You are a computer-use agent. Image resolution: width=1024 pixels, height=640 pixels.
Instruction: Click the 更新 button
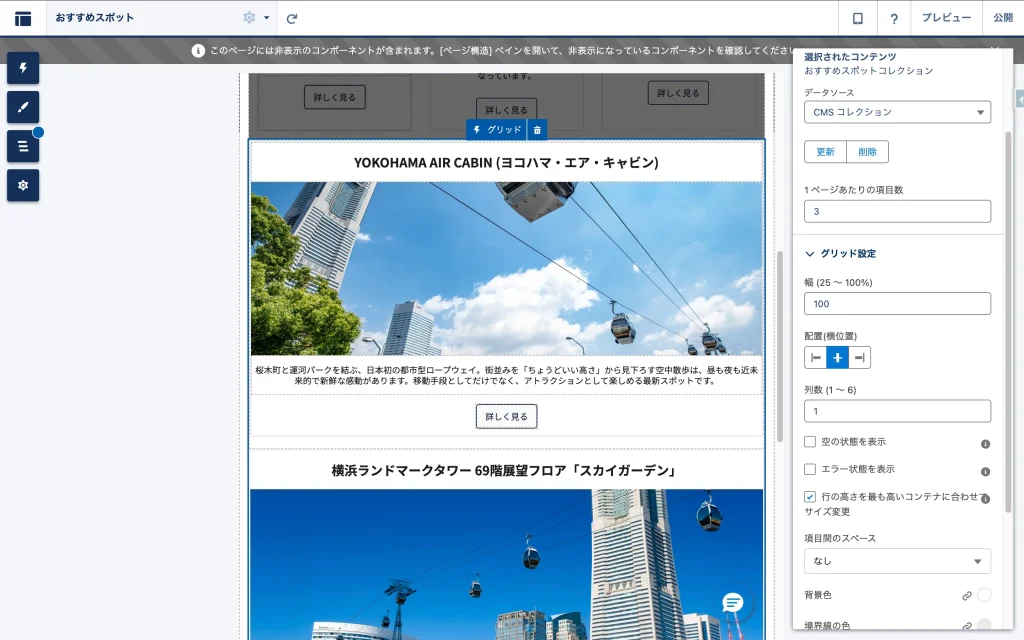pyautogui.click(x=825, y=152)
